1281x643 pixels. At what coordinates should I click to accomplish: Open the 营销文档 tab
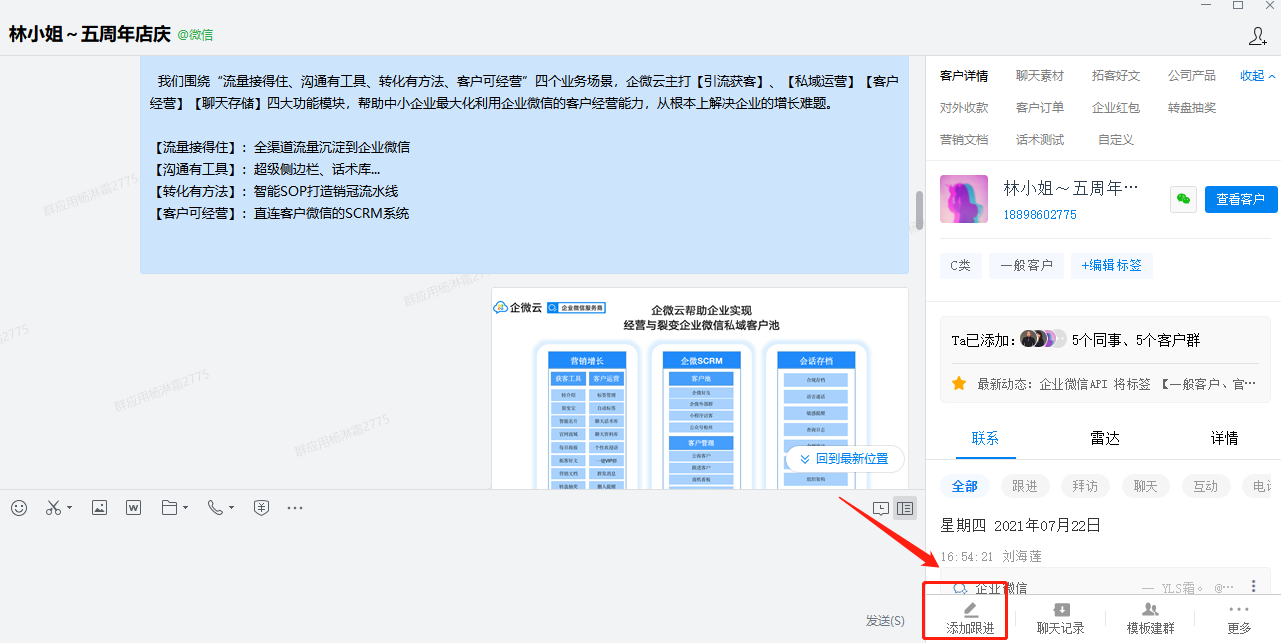click(x=964, y=140)
